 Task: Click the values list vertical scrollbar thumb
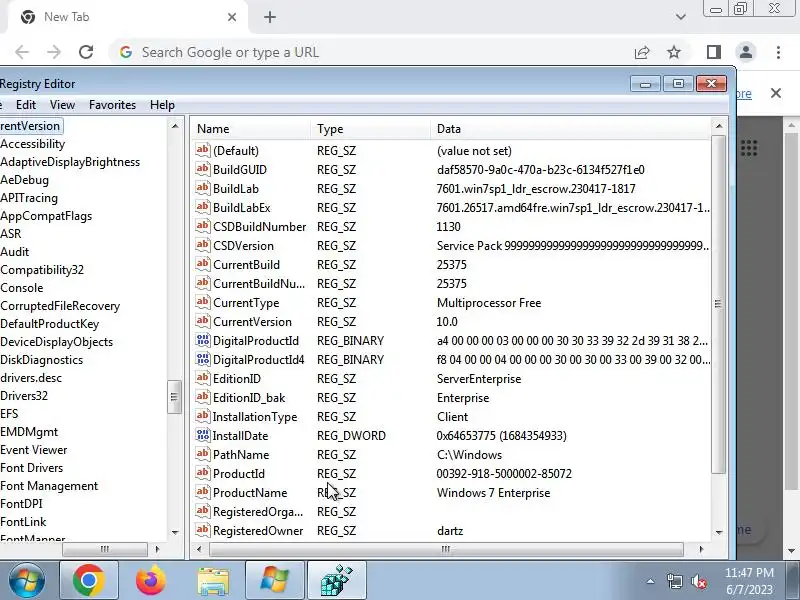click(718, 304)
